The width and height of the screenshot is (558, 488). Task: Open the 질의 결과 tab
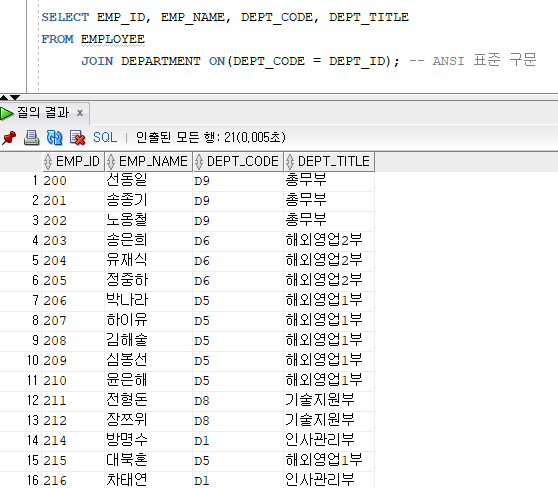43,113
